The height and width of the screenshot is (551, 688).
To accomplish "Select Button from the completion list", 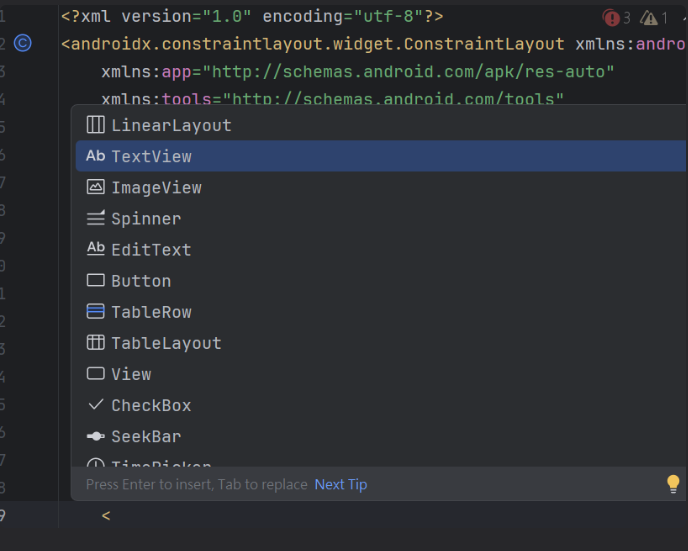I will (141, 281).
